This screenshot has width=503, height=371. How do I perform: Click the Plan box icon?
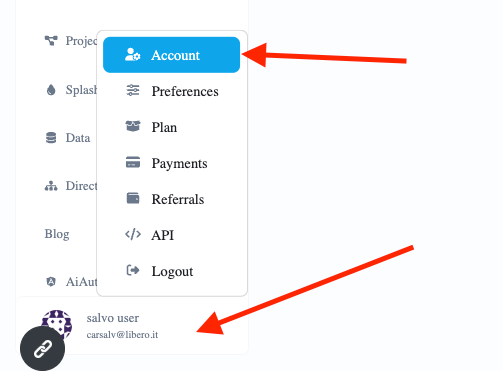[133, 126]
